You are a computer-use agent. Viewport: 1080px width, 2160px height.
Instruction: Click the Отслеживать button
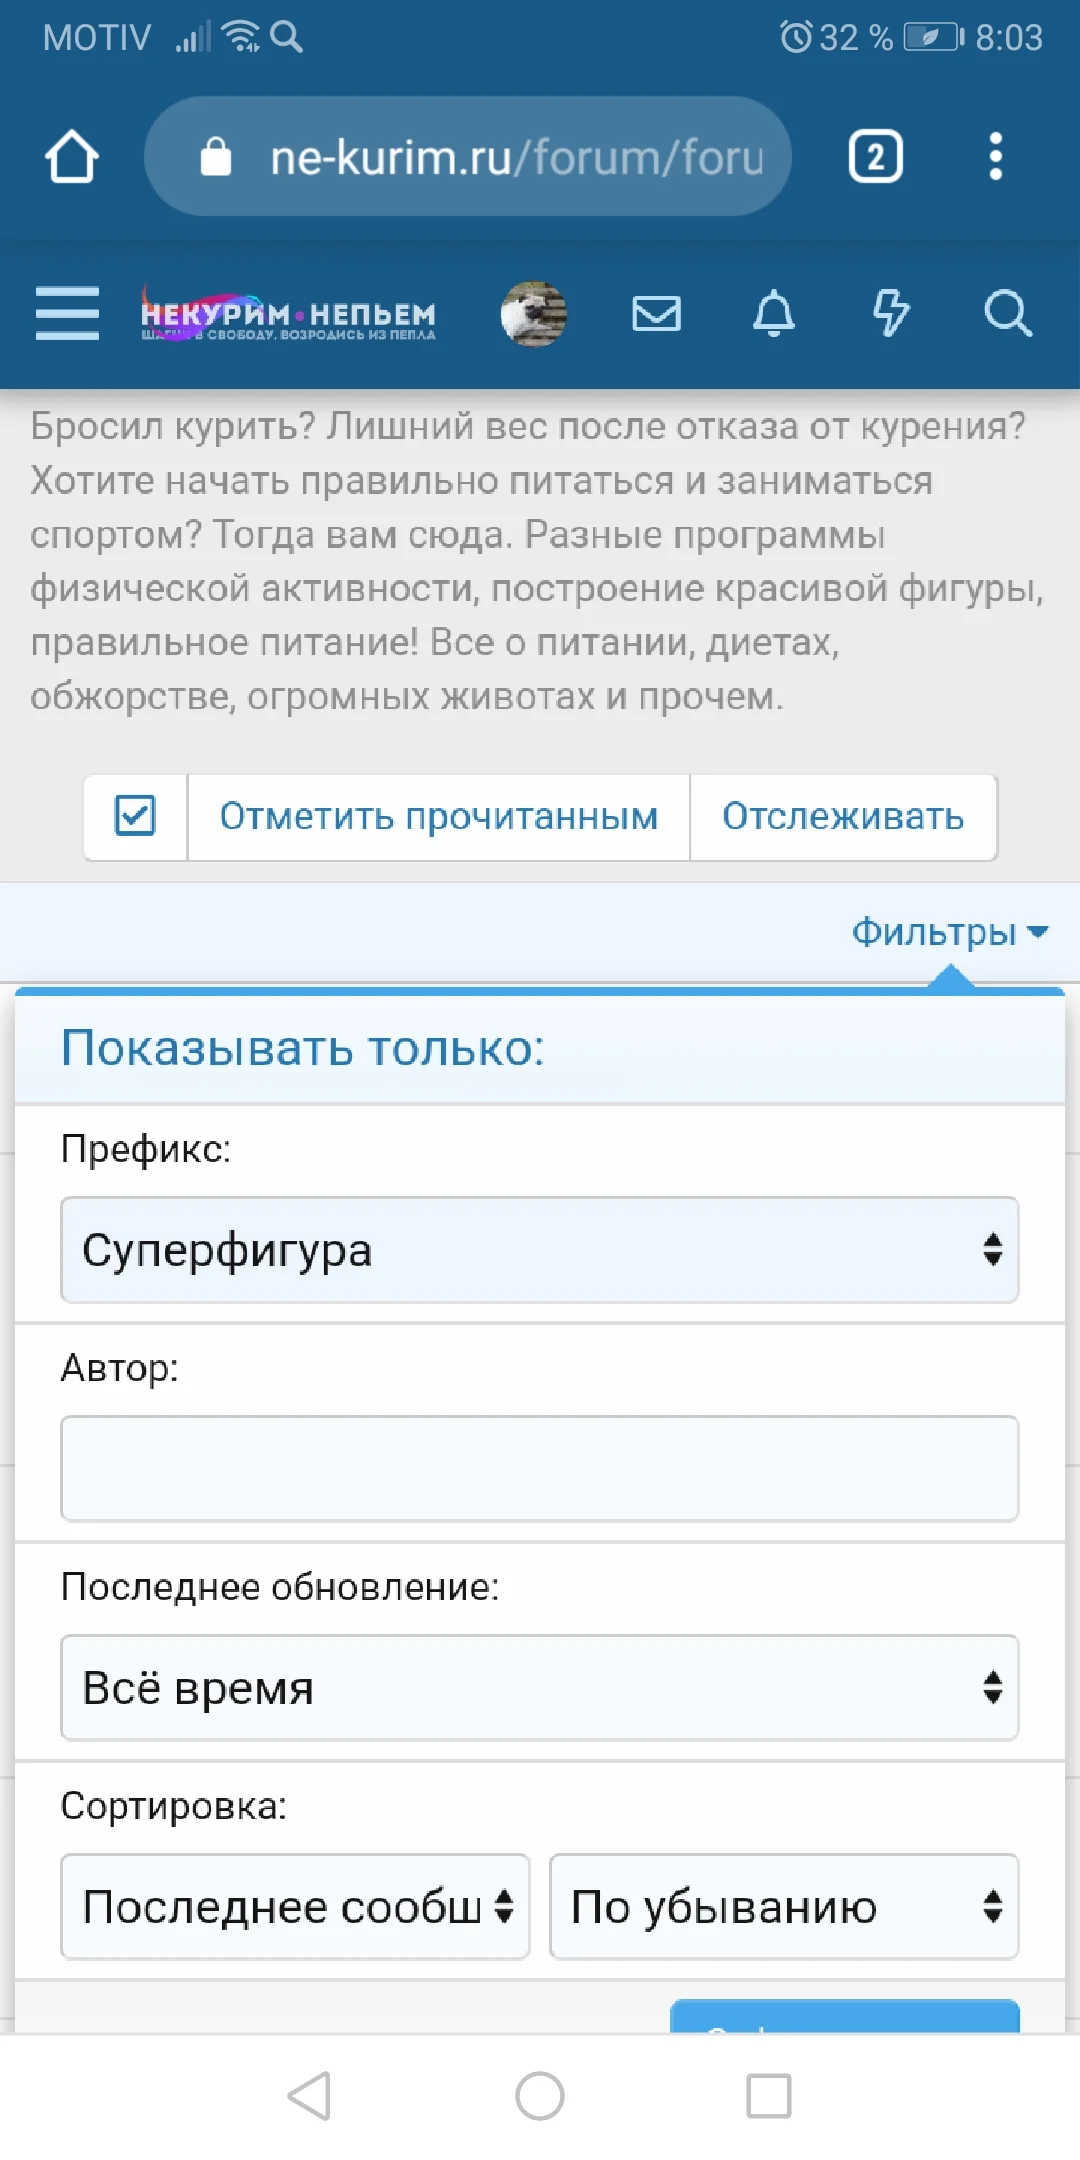tap(843, 816)
